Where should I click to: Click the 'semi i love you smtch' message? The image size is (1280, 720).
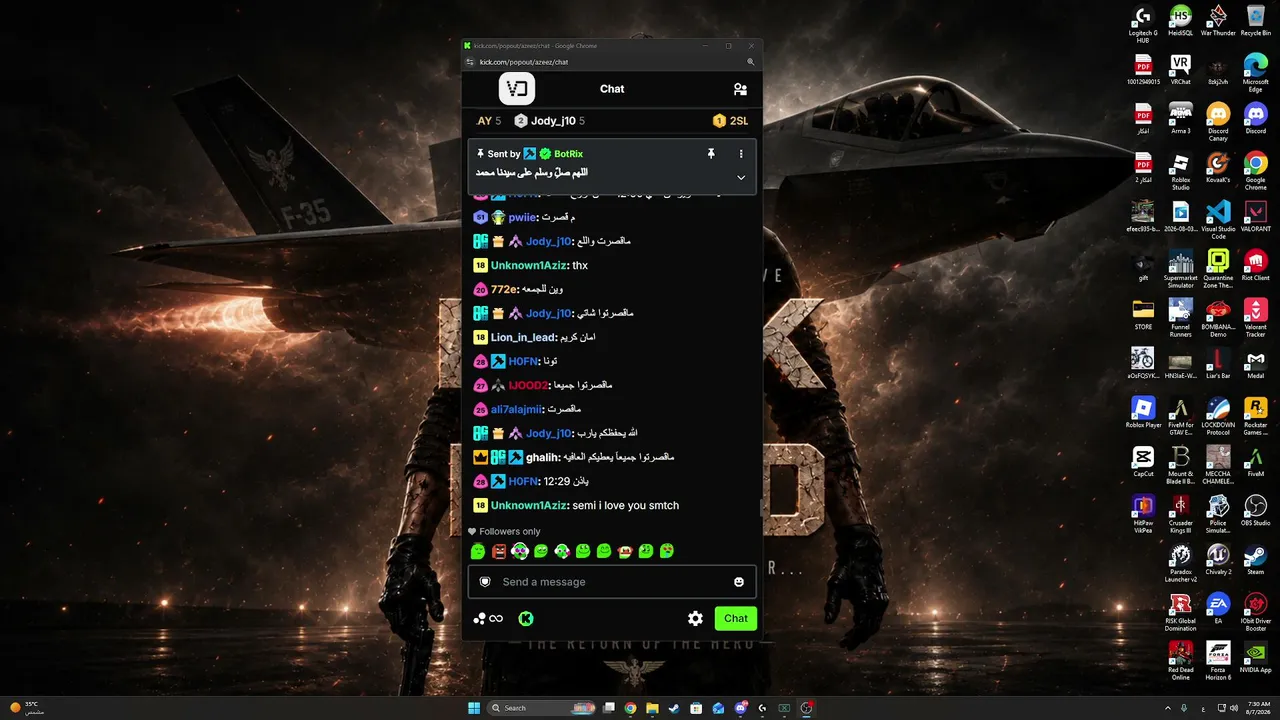click(x=625, y=505)
